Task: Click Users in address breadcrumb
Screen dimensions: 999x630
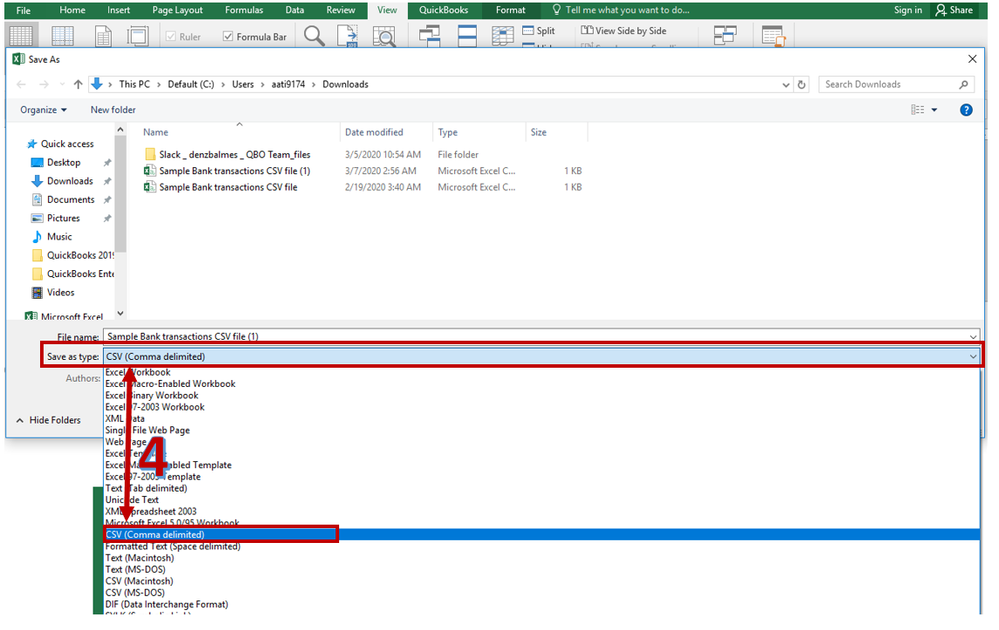Action: coord(243,84)
